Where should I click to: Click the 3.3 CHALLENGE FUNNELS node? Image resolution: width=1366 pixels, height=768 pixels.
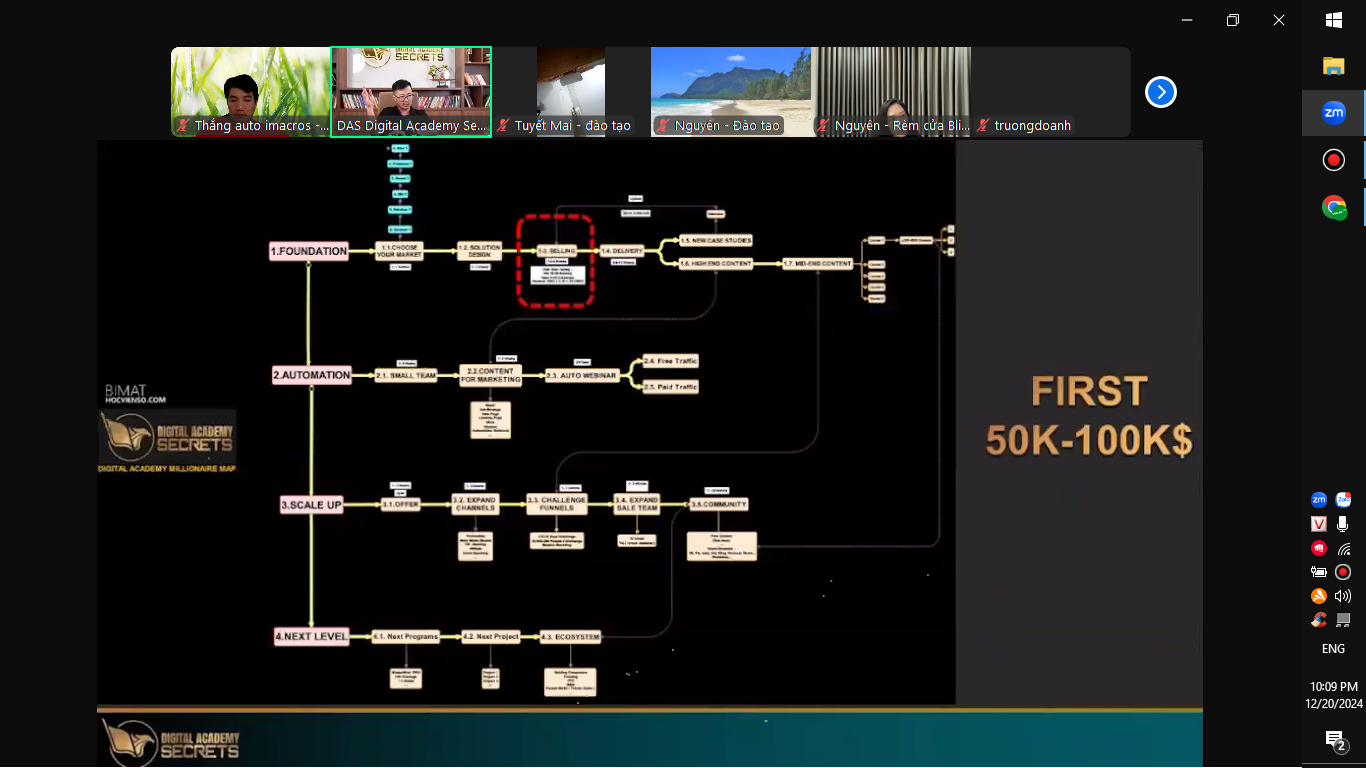tap(557, 504)
